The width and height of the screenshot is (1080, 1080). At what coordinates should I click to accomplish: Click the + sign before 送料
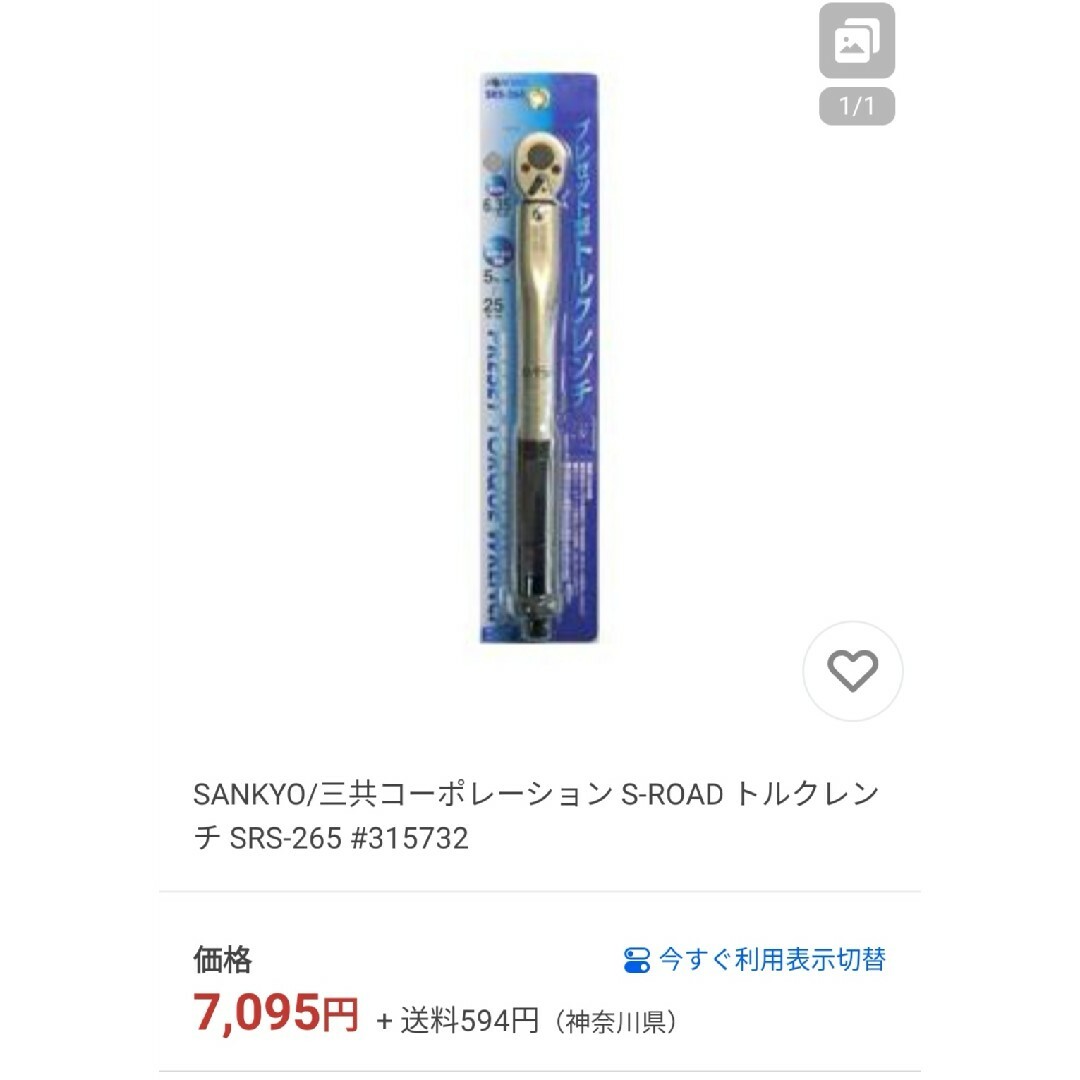(384, 1021)
